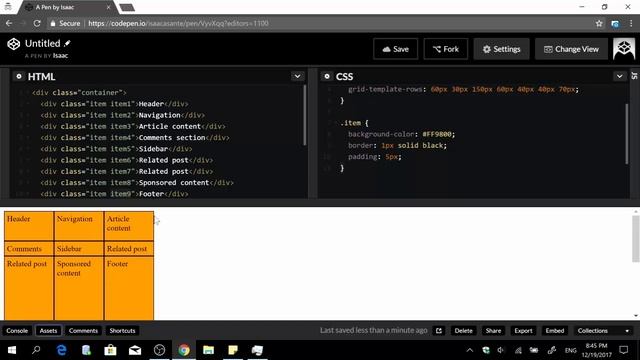
Task: Expand the CSS editor dropdown
Action: tap(620, 76)
